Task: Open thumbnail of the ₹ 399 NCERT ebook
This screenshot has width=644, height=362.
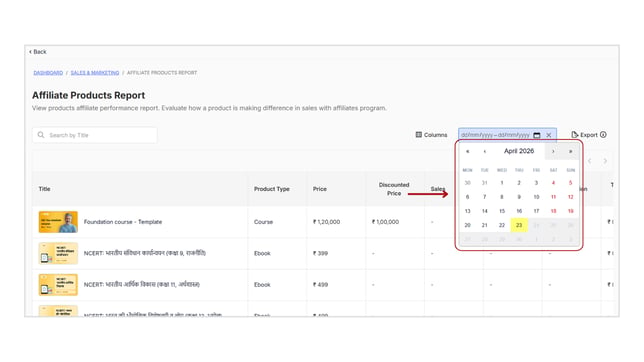Action: click(x=58, y=253)
